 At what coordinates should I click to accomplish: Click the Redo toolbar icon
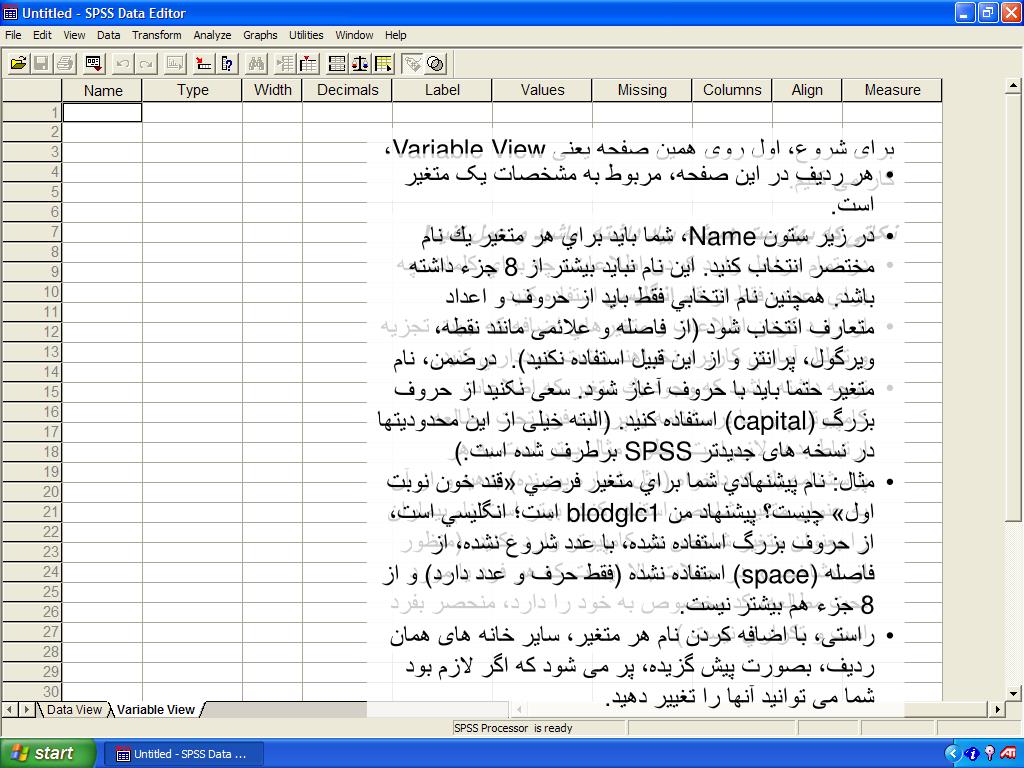[x=146, y=63]
